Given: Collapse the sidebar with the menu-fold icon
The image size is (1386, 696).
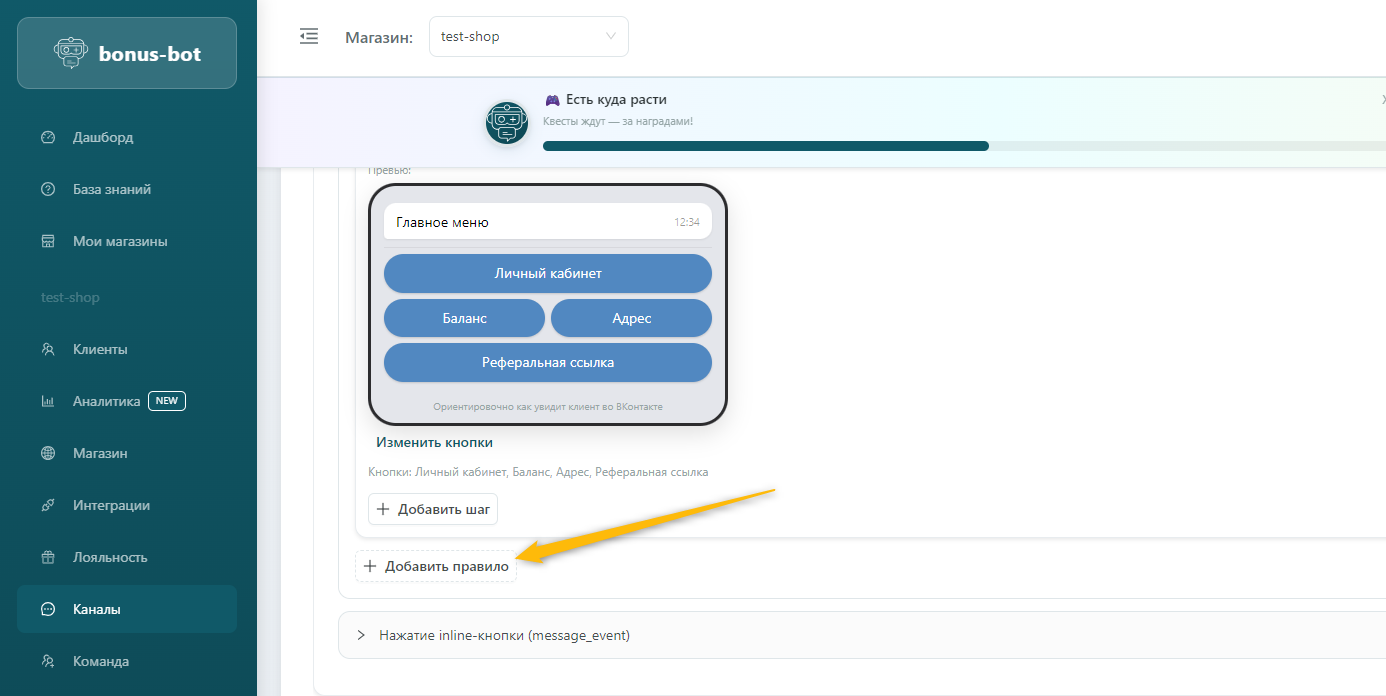Looking at the screenshot, I should 309,36.
